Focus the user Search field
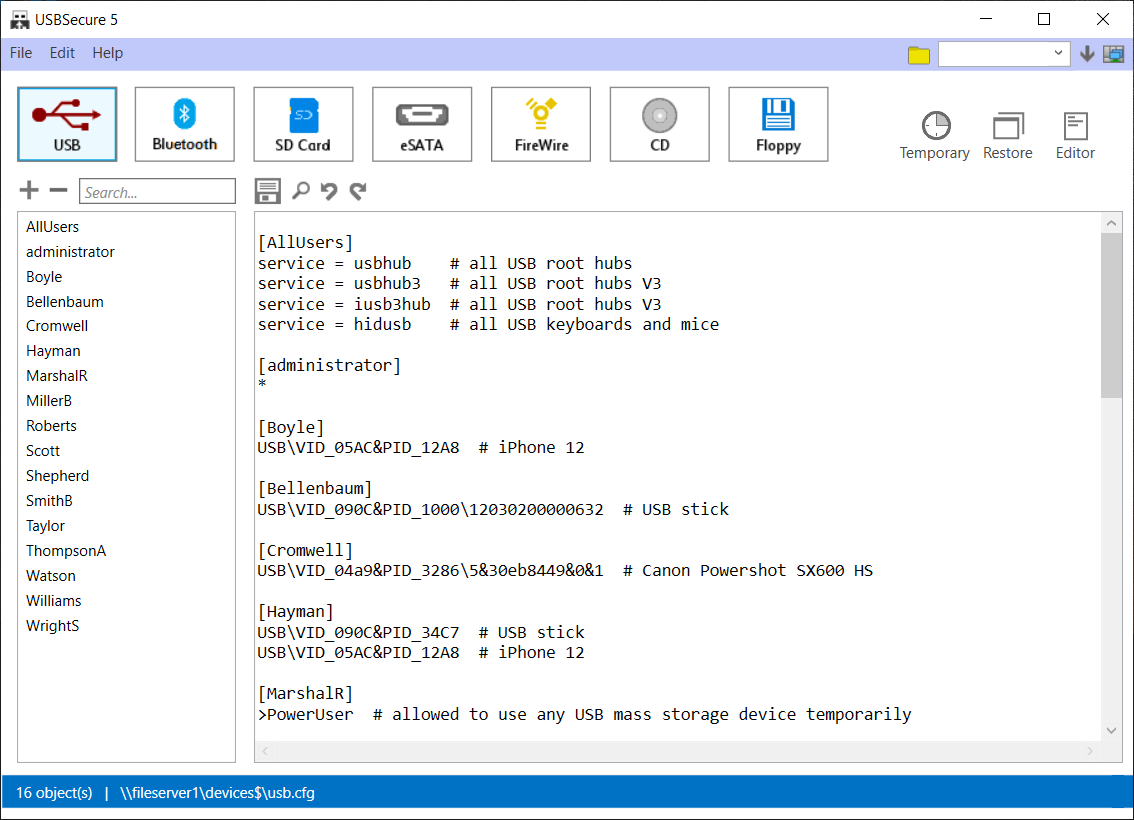 157,192
